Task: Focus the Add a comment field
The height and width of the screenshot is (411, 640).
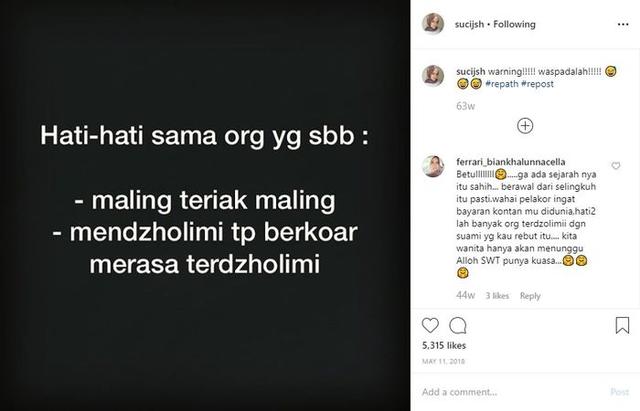Action: (x=510, y=392)
